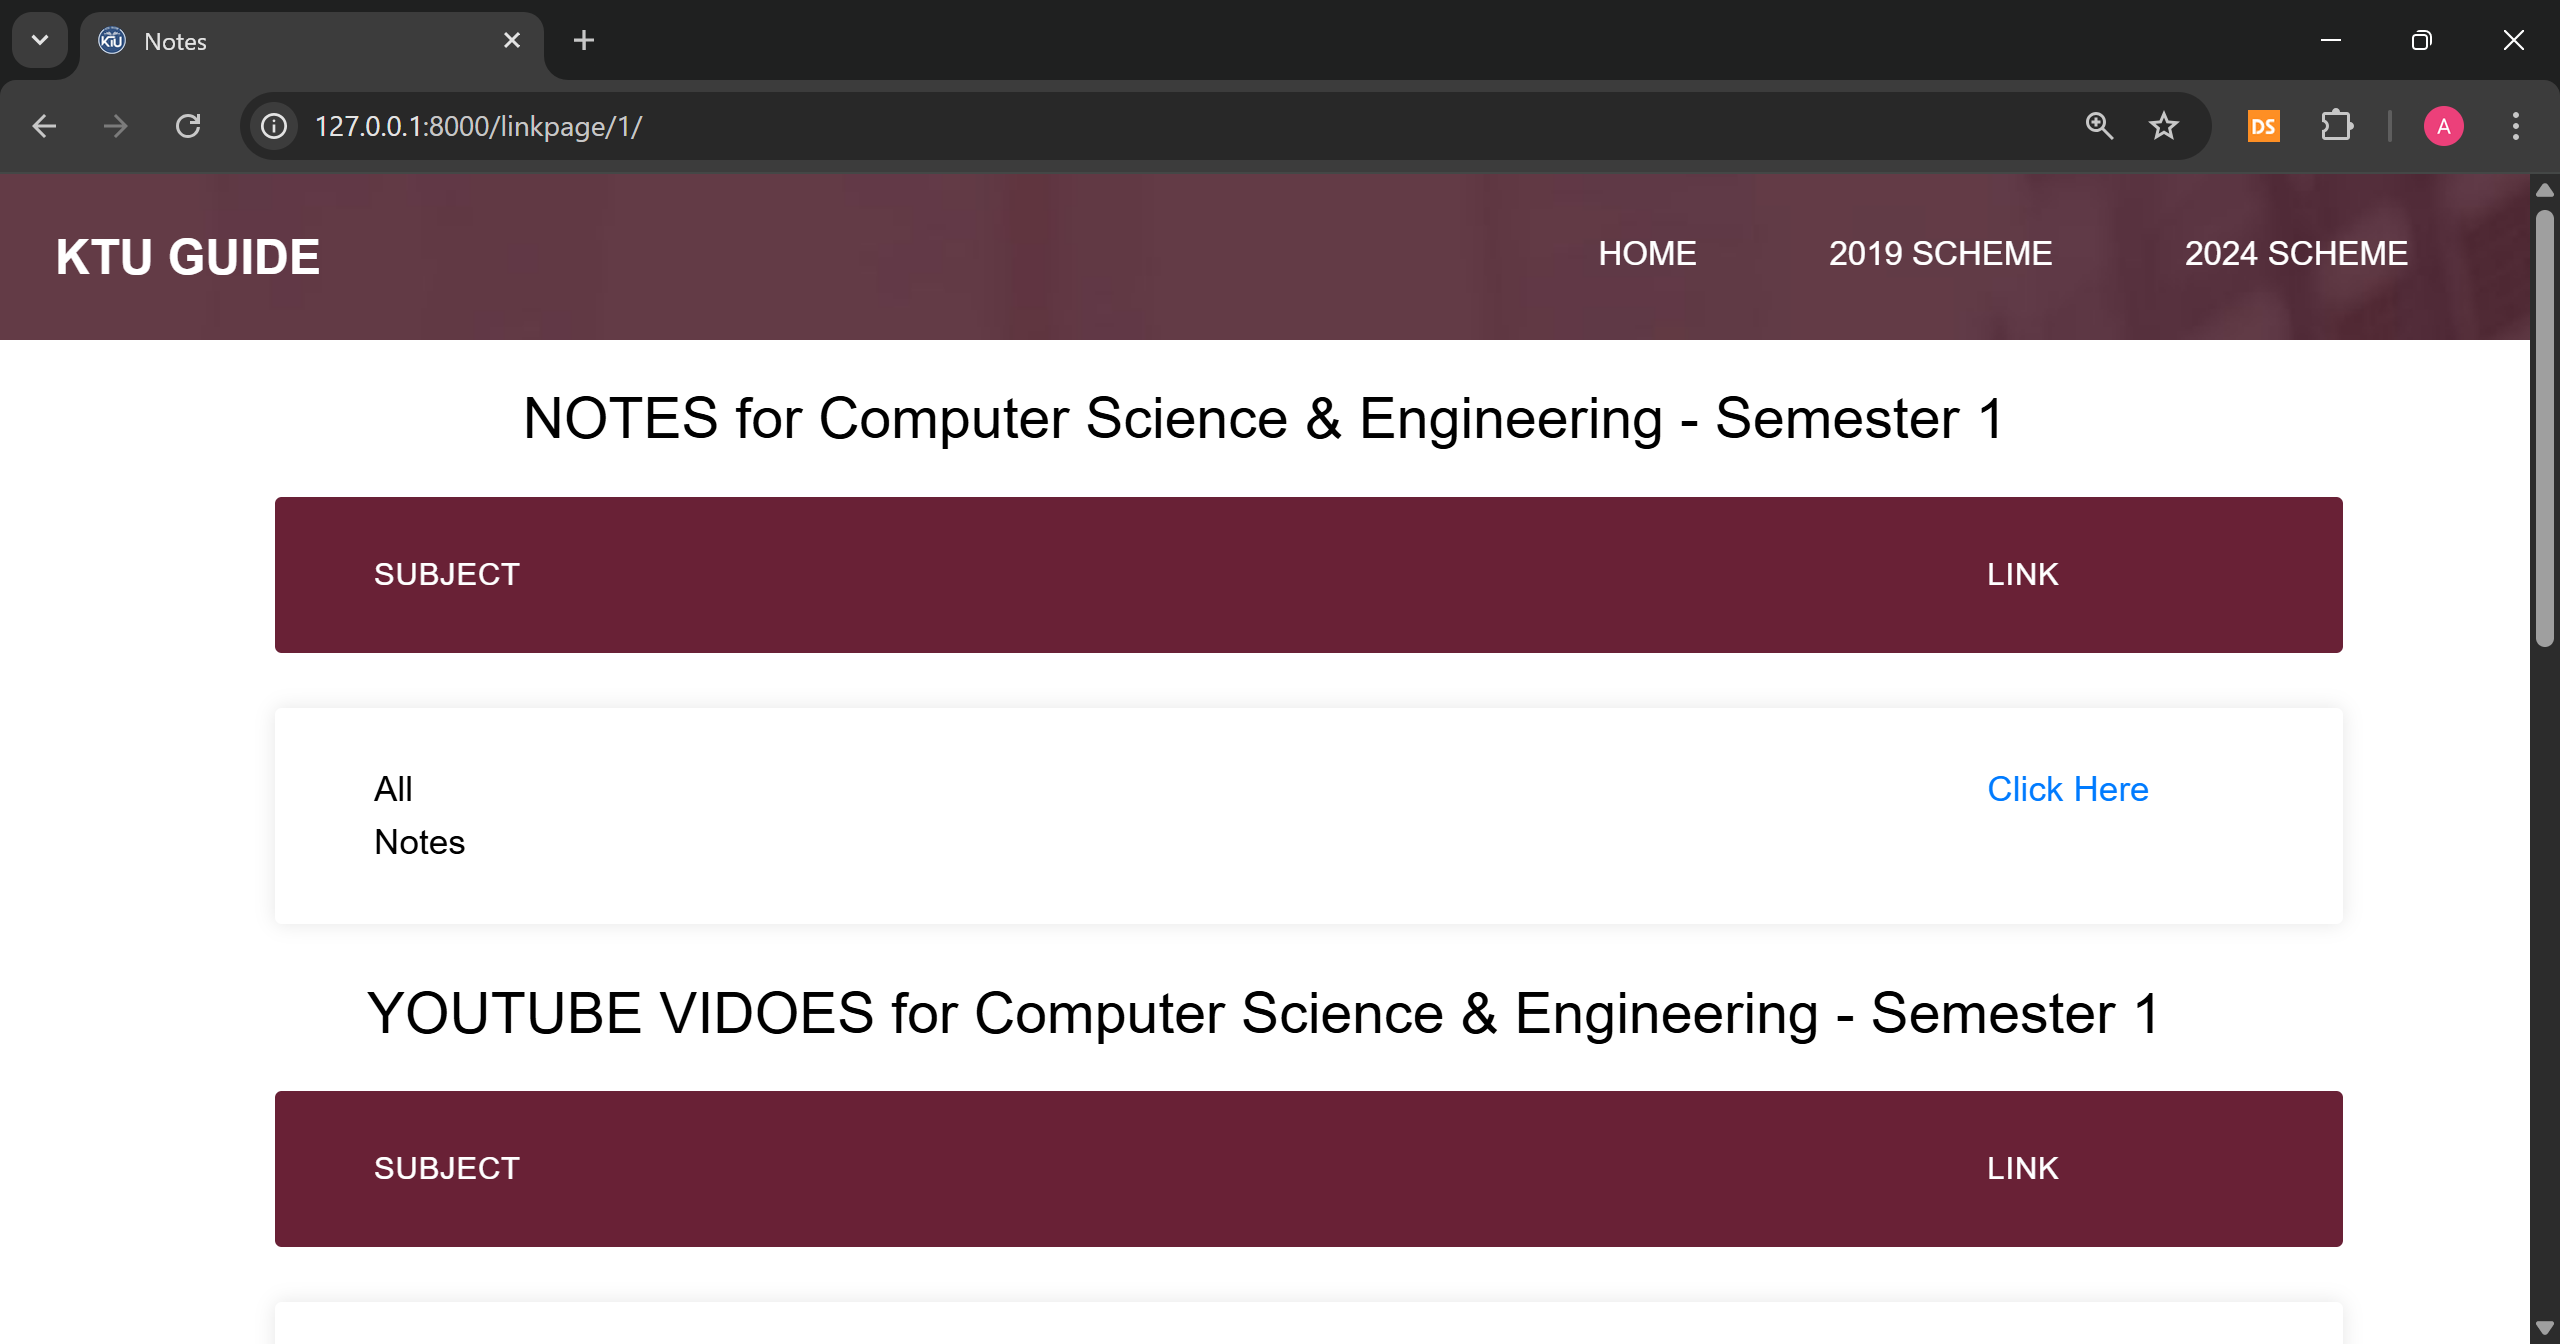Go back using the browser back arrow
This screenshot has height=1344, width=2560.
coord(44,126)
